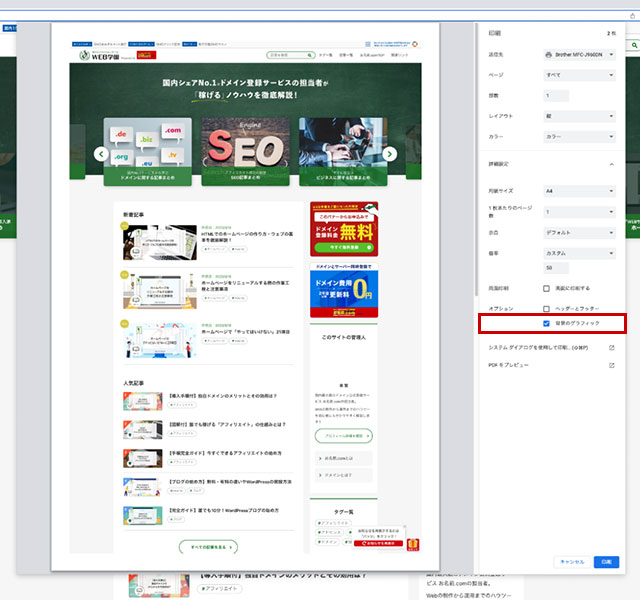This screenshot has width=640, height=600.
Task: Click the このサイトの管理人 heading in preview
Action: point(344,338)
